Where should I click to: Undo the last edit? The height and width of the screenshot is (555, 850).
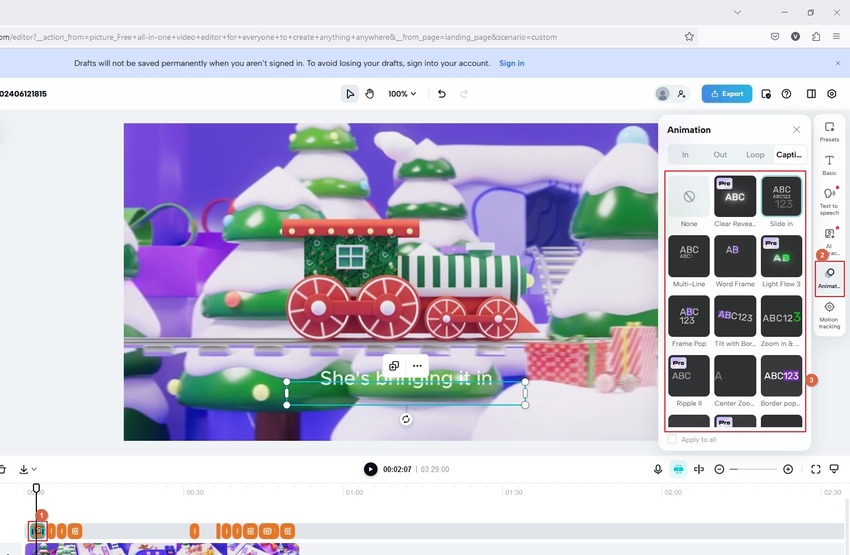coord(442,94)
